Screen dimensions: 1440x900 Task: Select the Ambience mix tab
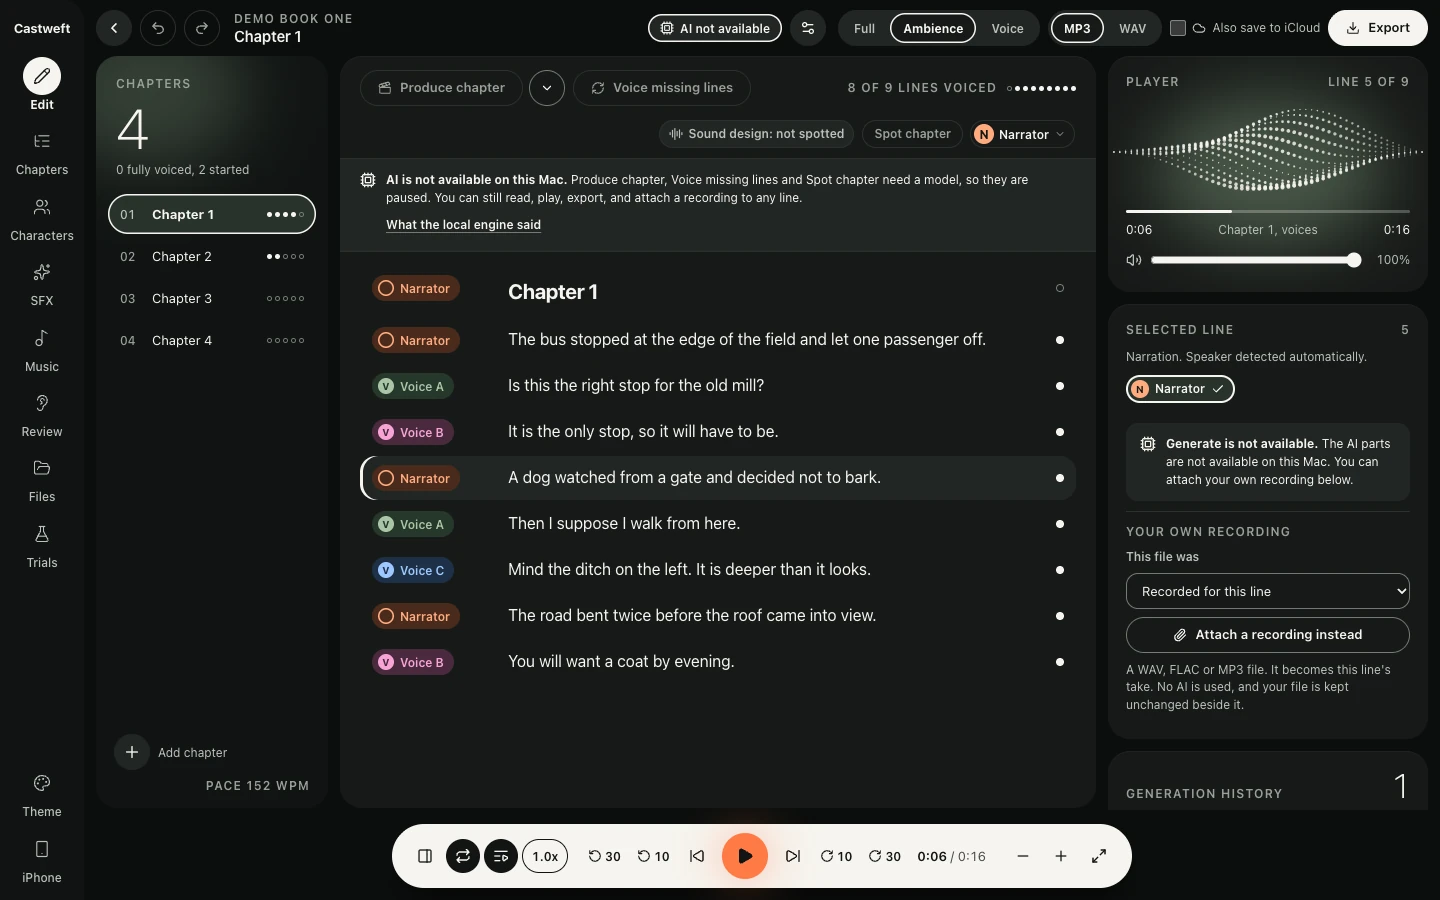tap(933, 28)
